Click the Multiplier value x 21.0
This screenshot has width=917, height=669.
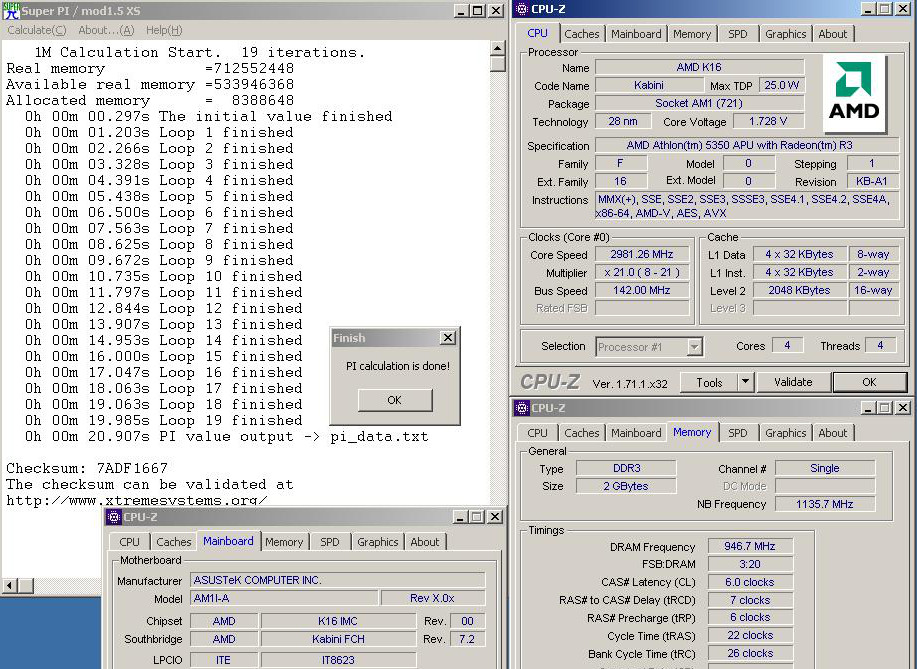[642, 273]
